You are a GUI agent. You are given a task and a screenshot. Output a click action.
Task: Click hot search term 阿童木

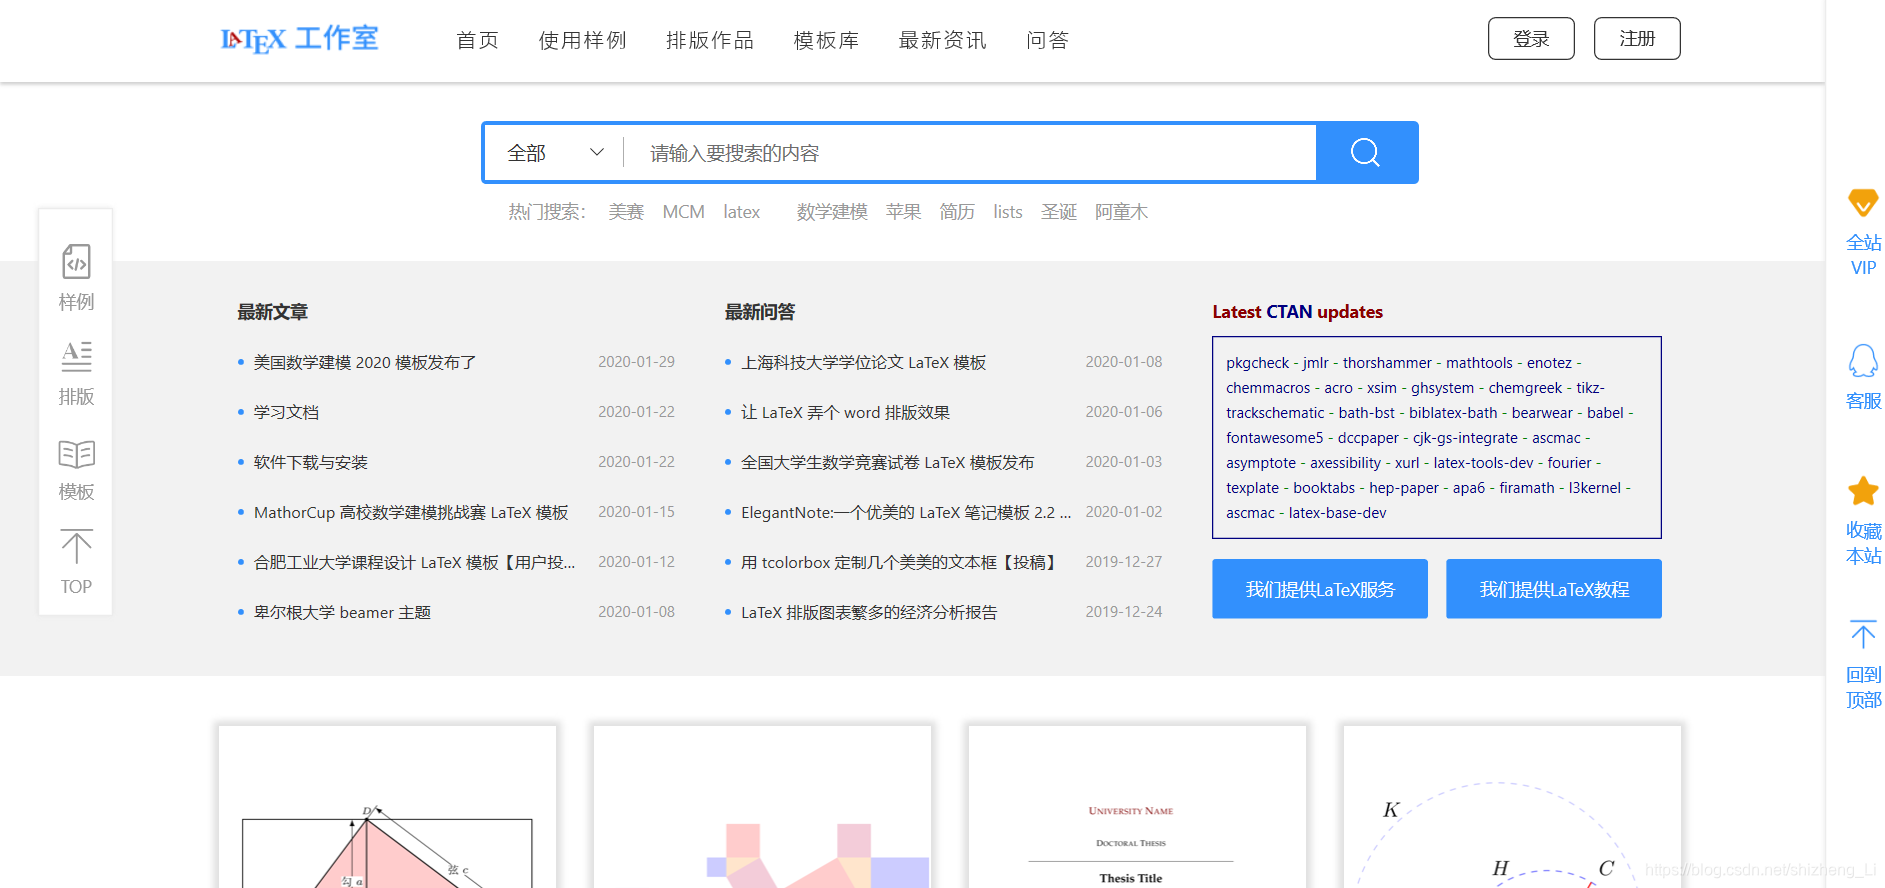pyautogui.click(x=1121, y=212)
